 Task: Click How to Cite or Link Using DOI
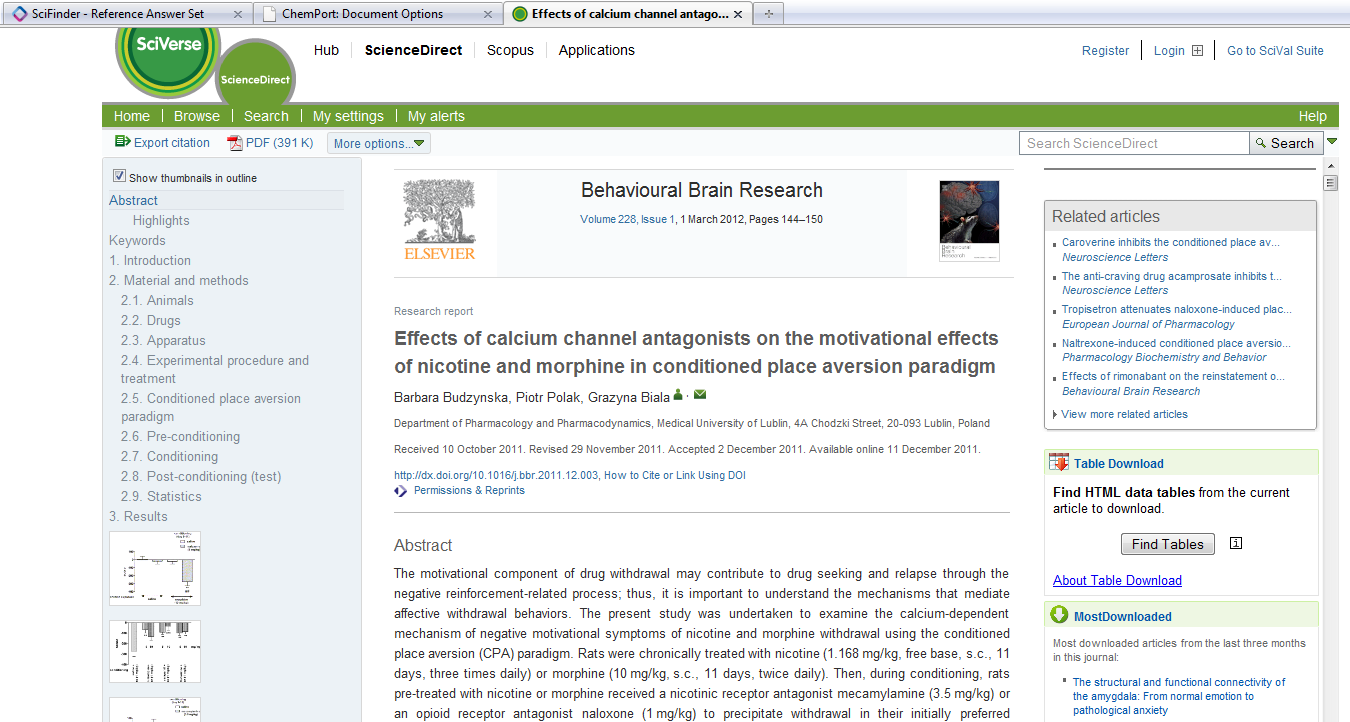(x=675, y=475)
